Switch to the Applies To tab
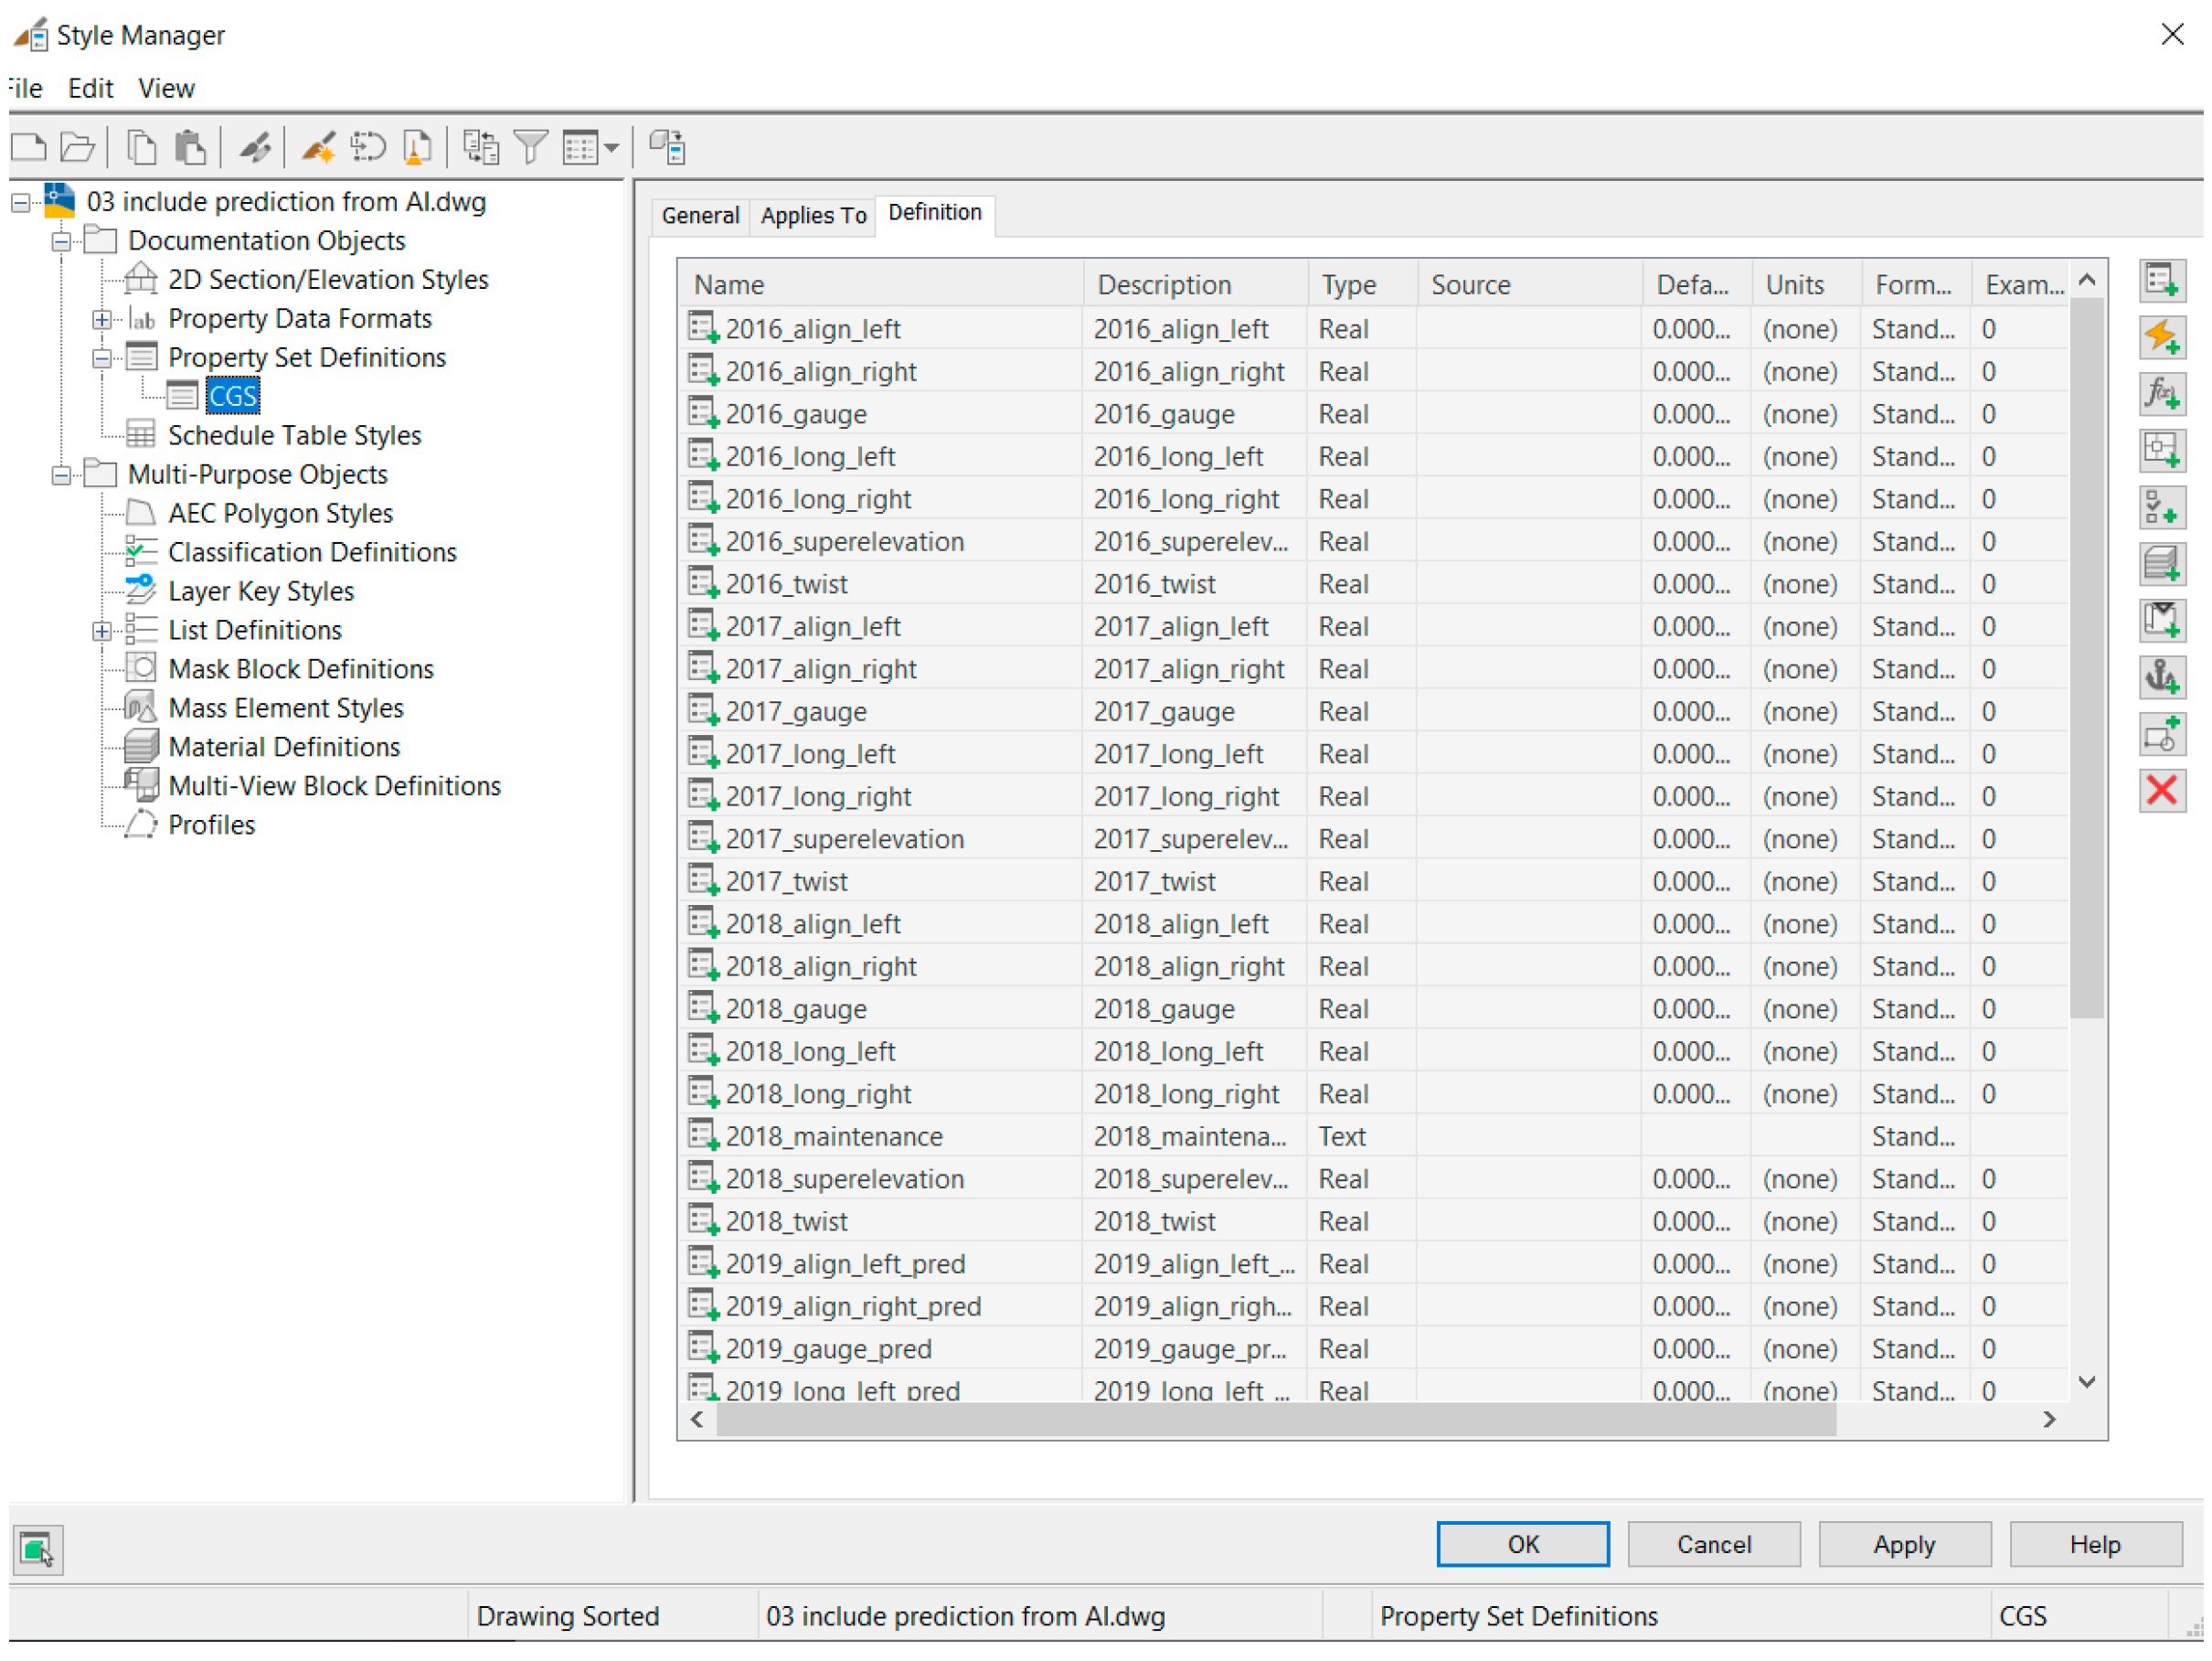The image size is (2212, 1661). (x=813, y=216)
